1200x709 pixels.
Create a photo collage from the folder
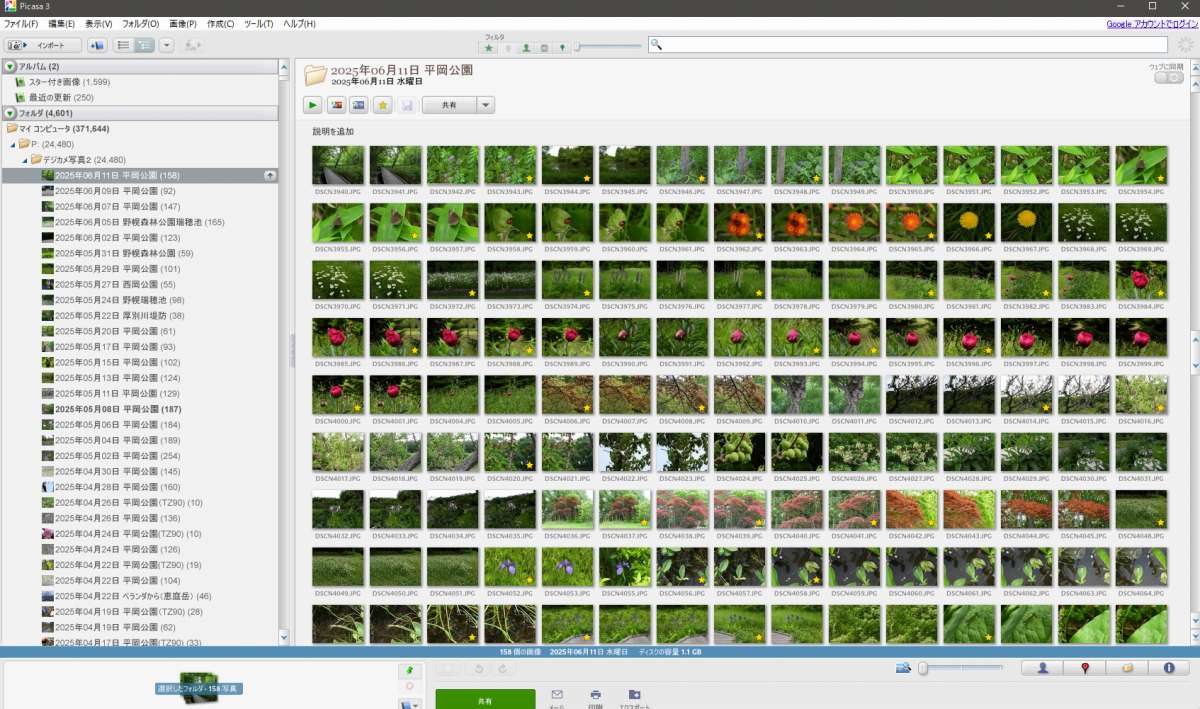[x=336, y=105]
